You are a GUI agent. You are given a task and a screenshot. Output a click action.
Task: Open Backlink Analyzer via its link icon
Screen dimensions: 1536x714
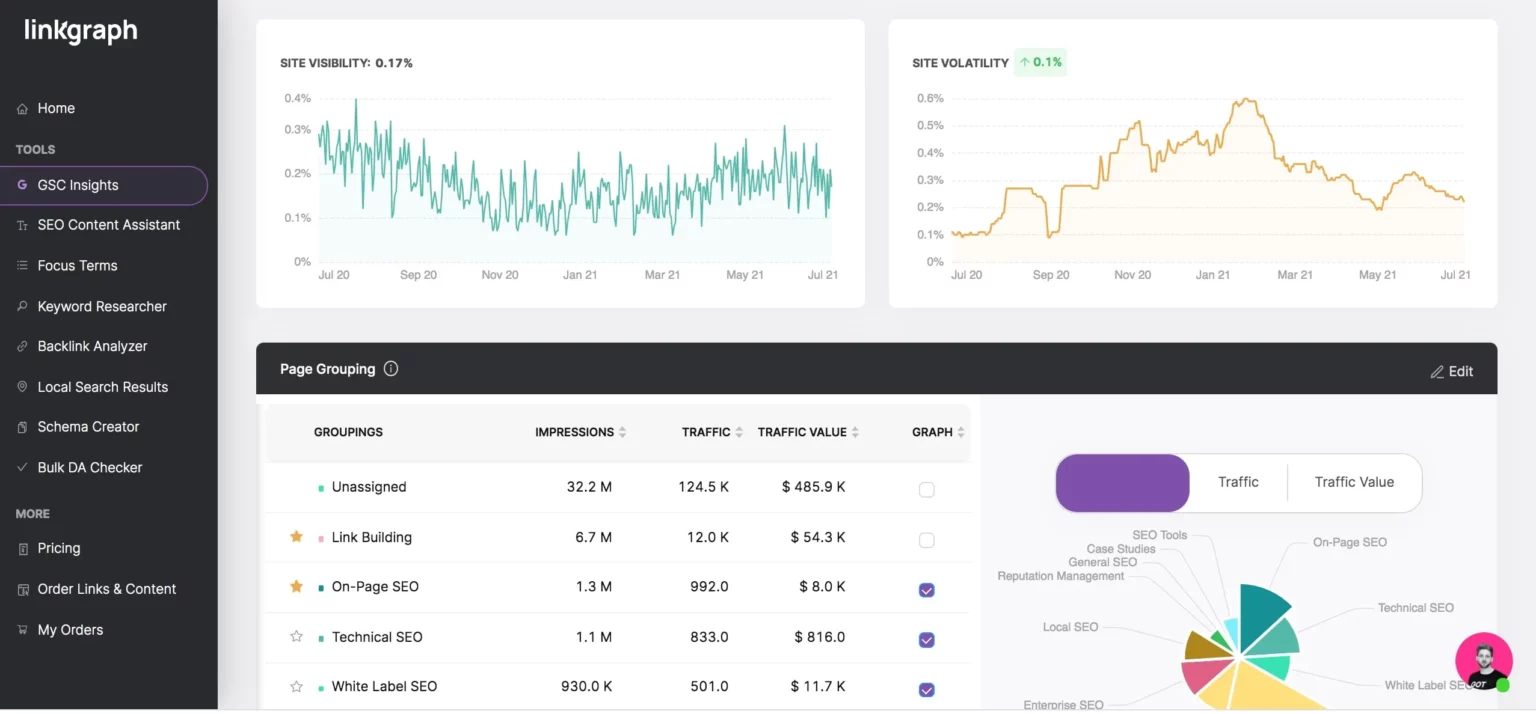click(21, 346)
